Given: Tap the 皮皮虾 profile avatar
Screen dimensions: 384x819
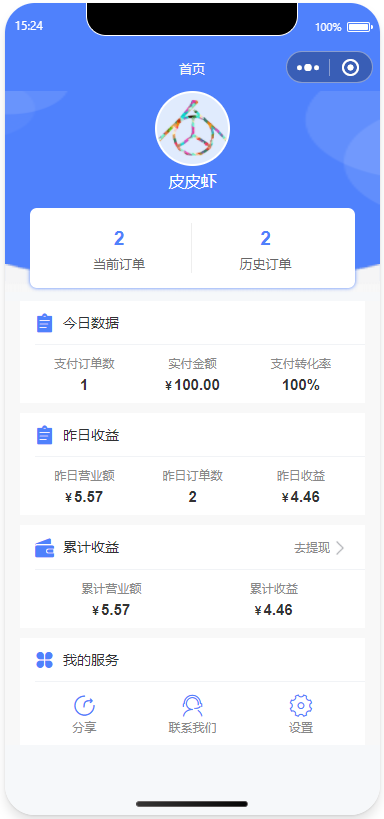Looking at the screenshot, I should [x=192, y=128].
